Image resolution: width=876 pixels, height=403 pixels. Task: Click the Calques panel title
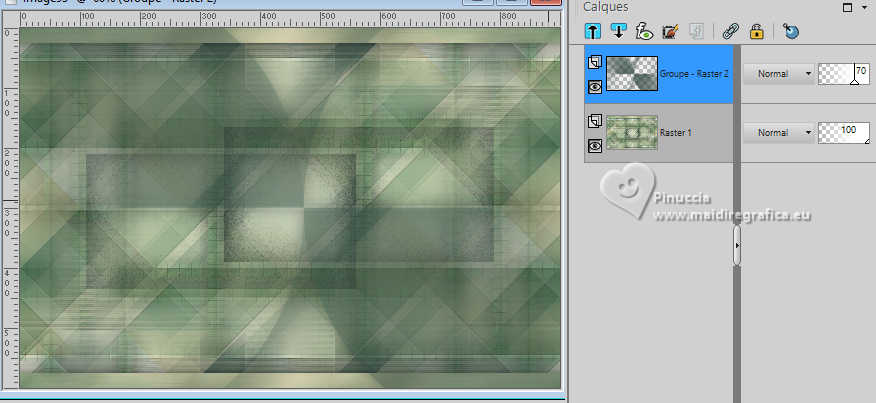coord(606,7)
